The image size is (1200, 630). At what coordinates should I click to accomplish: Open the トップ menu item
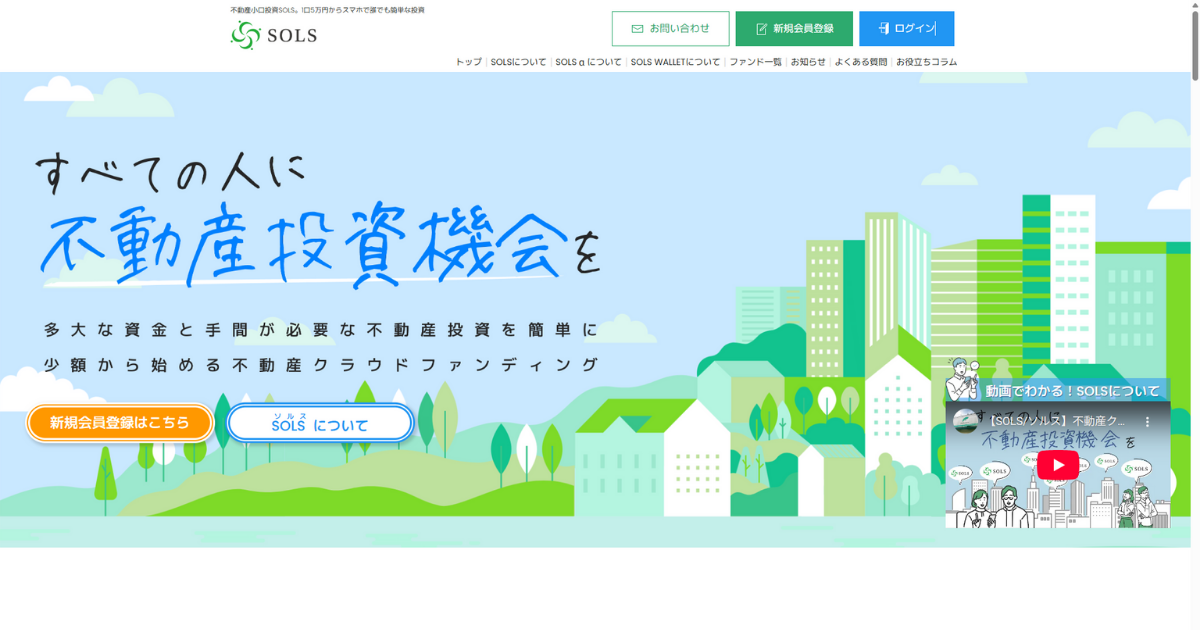(468, 62)
